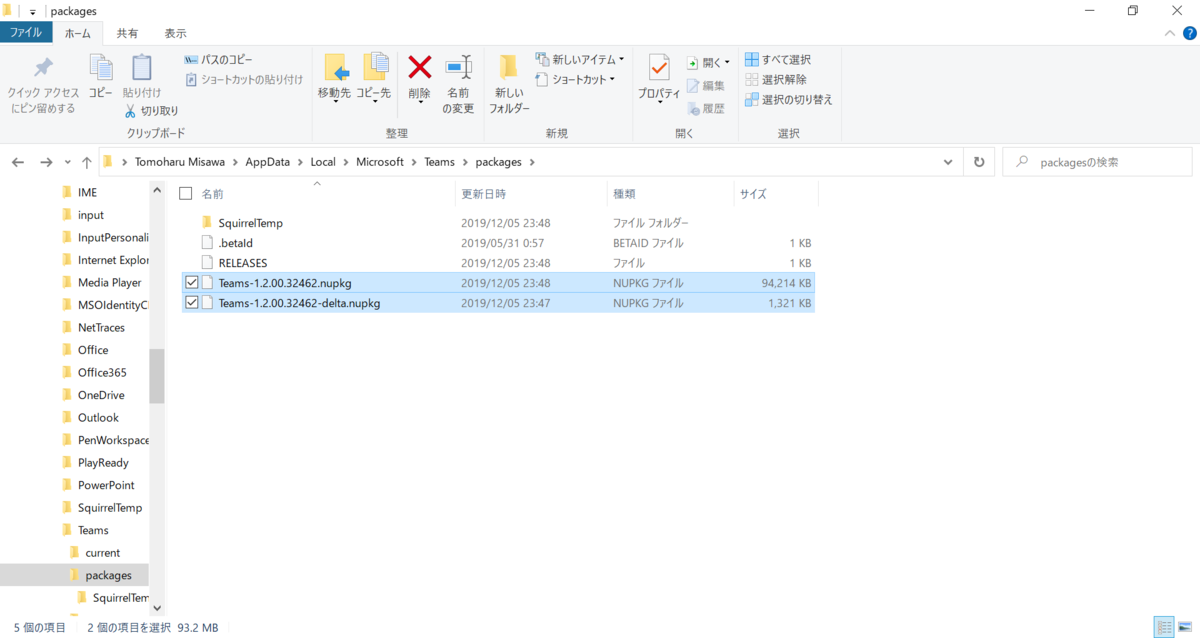Select SquirrelTemp folder in file list
Viewport: 1200px width, 638px height.
(x=250, y=223)
